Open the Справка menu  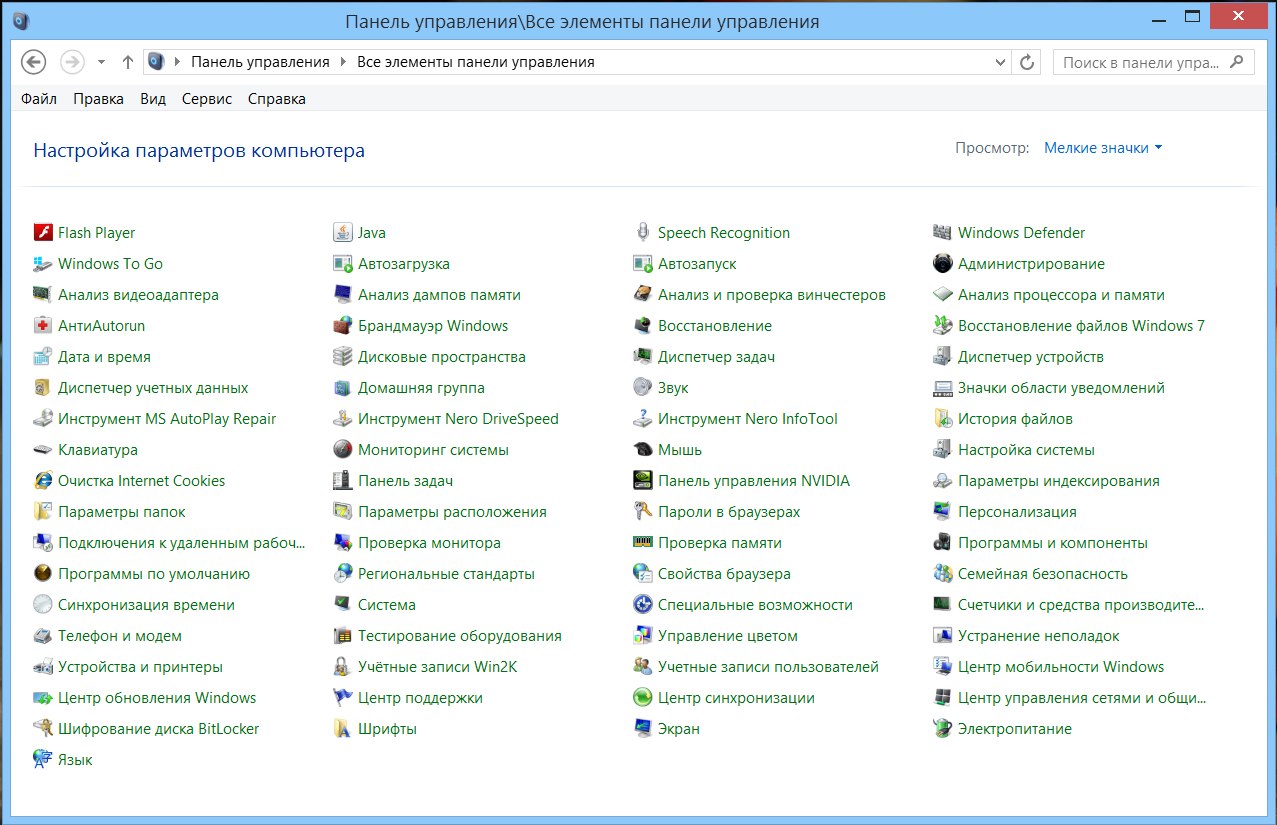point(277,99)
